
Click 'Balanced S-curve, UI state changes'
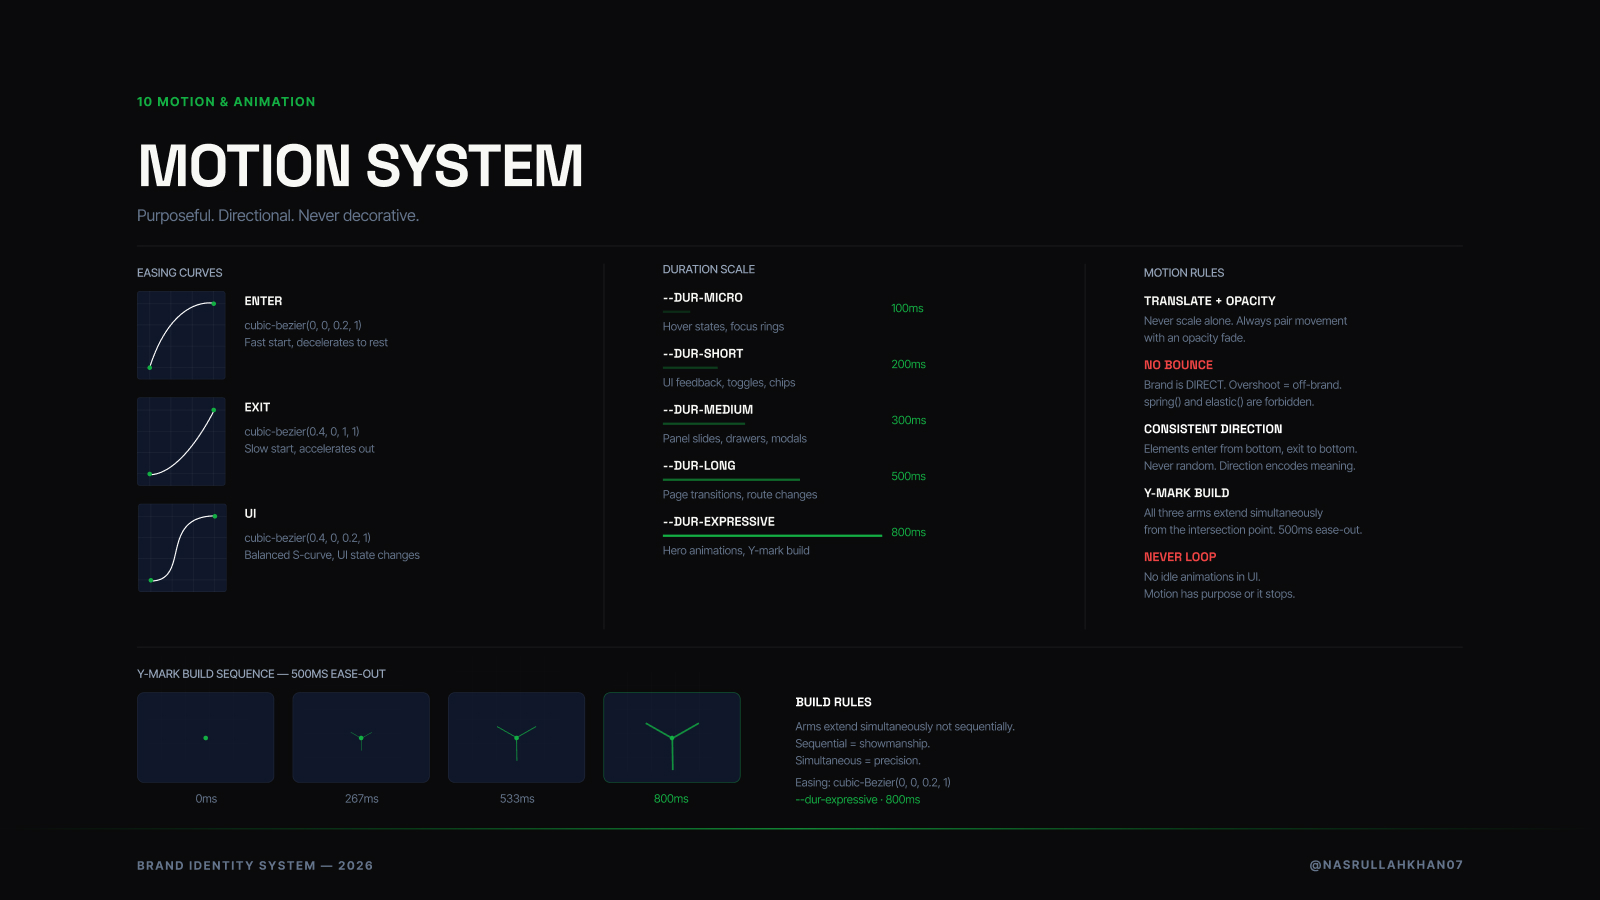point(332,554)
